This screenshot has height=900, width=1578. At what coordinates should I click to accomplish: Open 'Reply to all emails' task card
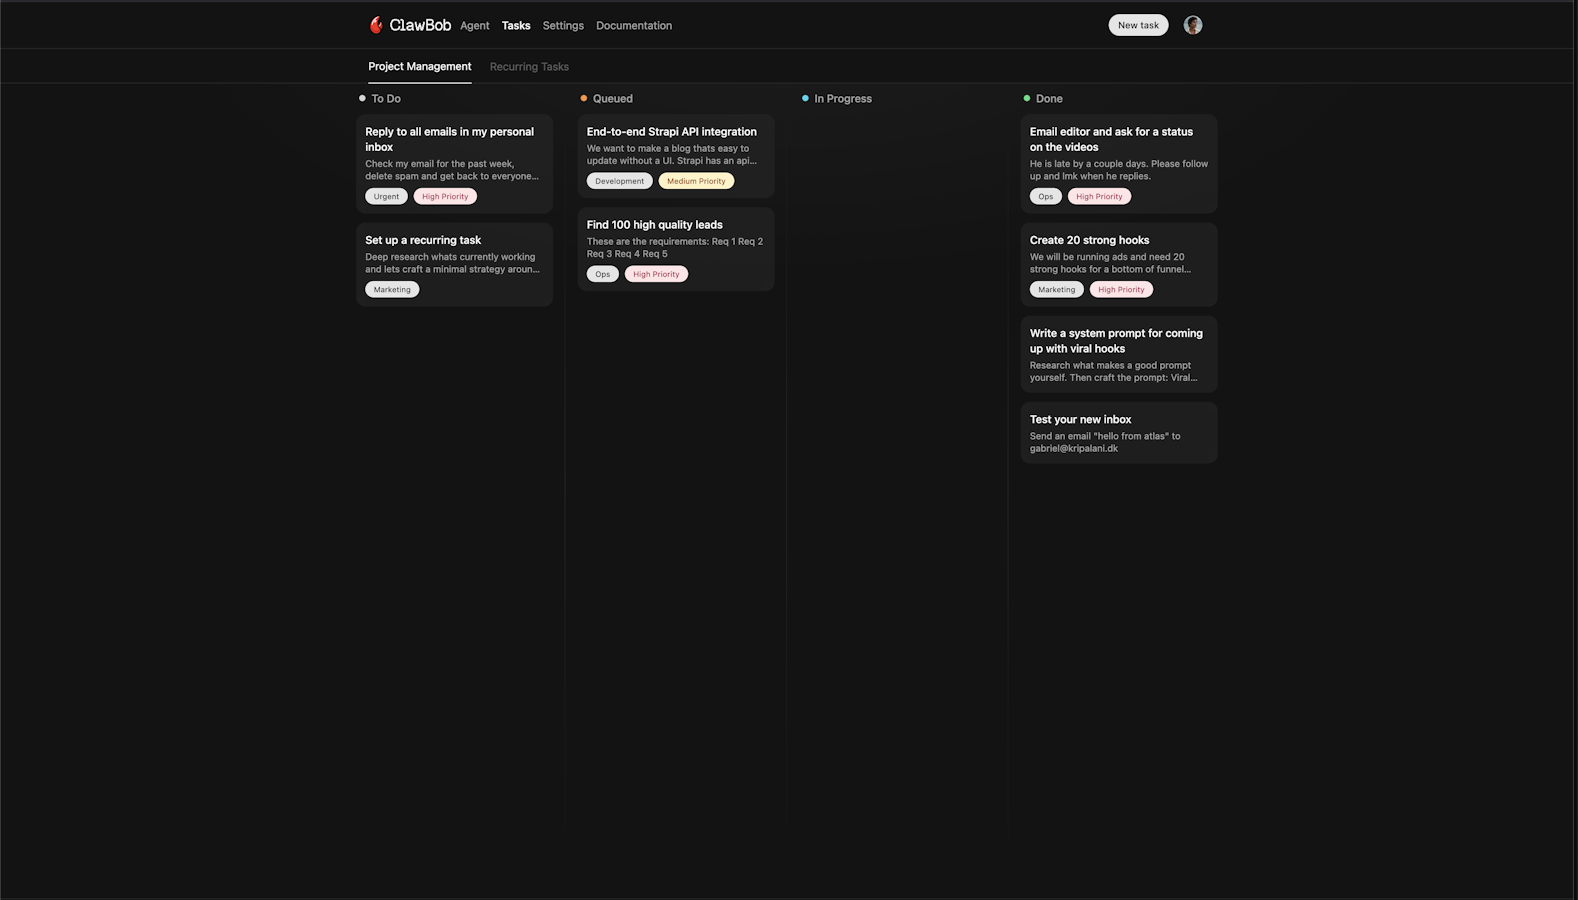453,153
